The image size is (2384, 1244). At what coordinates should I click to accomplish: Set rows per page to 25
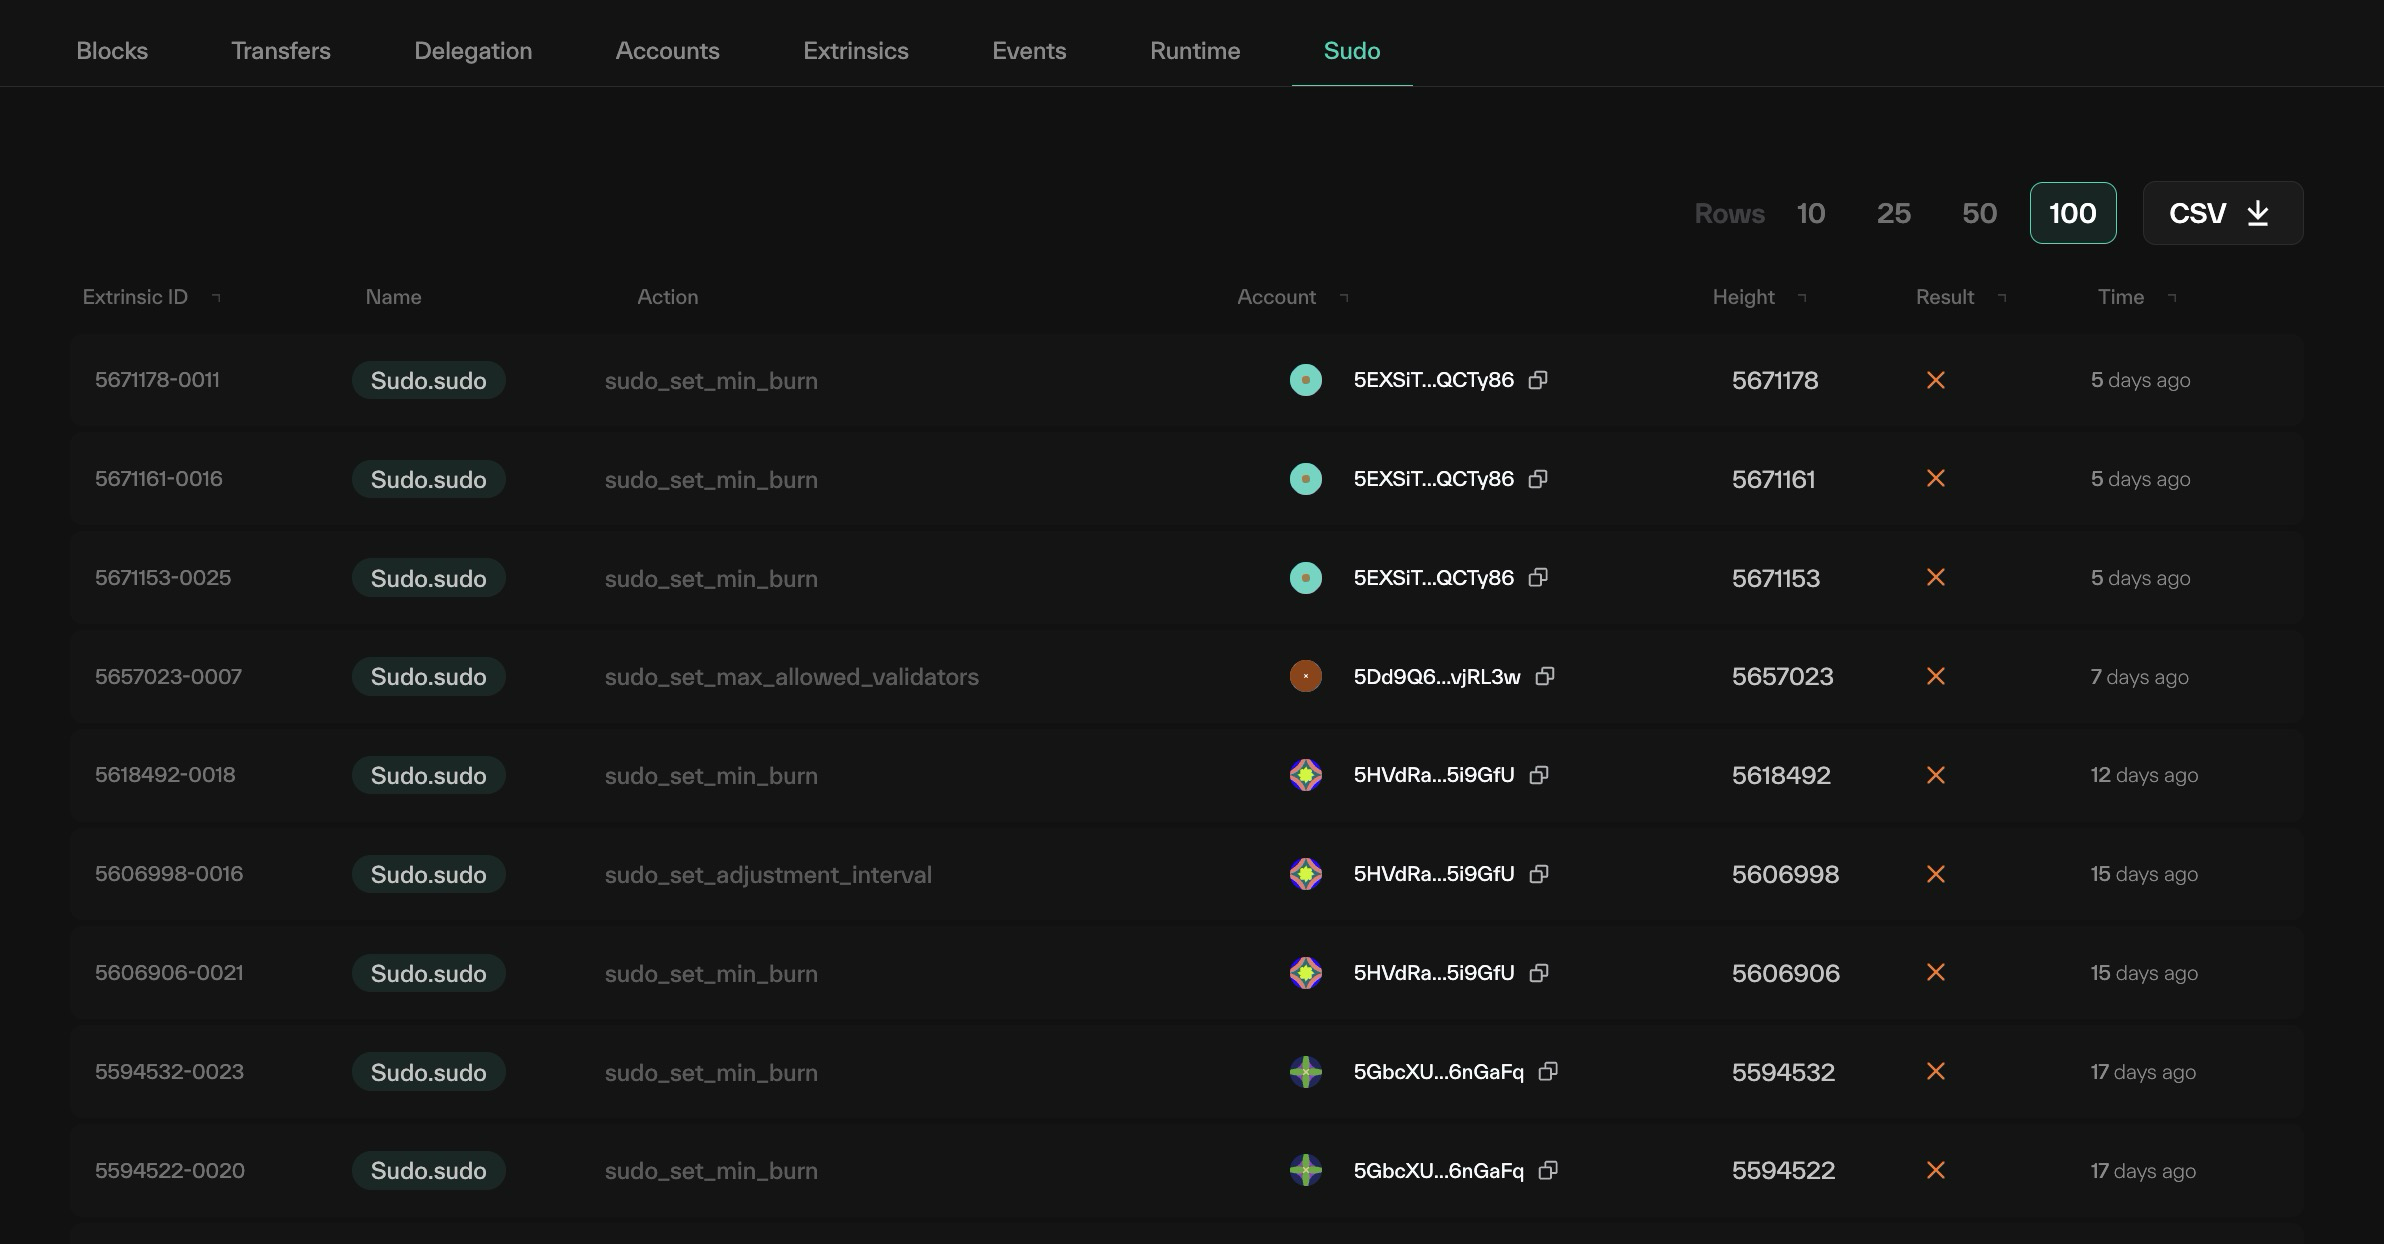pyautogui.click(x=1893, y=213)
